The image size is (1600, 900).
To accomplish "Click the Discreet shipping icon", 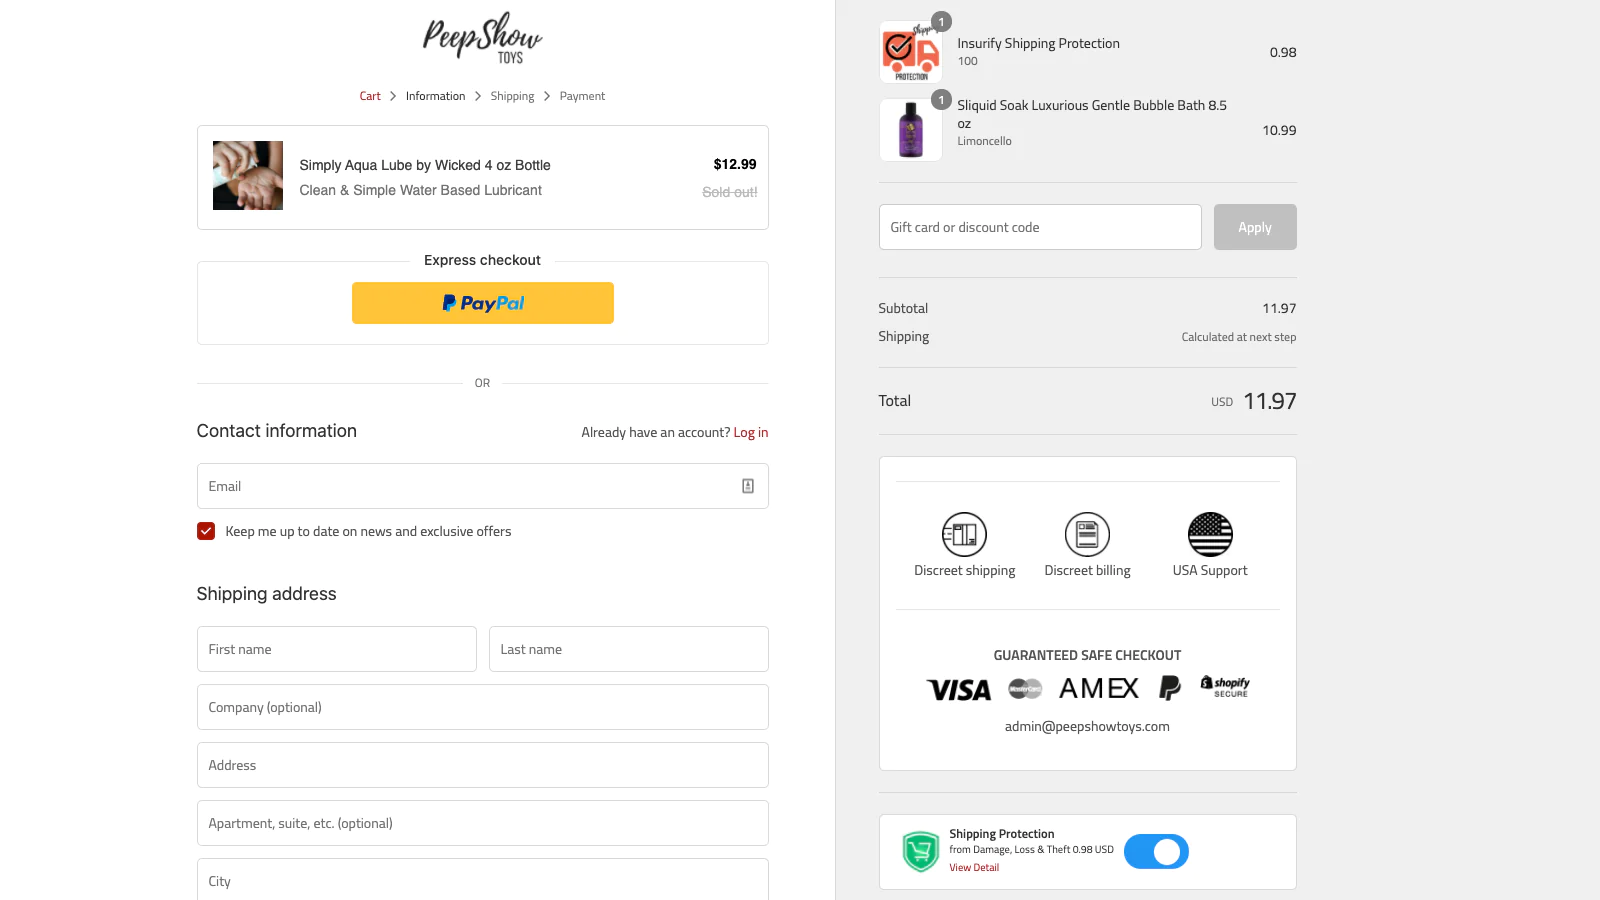I will coord(964,534).
